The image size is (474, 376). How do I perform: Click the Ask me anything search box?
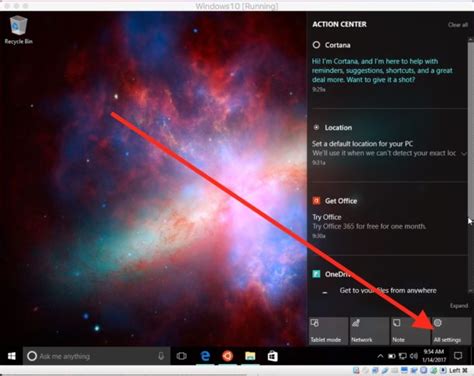coord(97,356)
